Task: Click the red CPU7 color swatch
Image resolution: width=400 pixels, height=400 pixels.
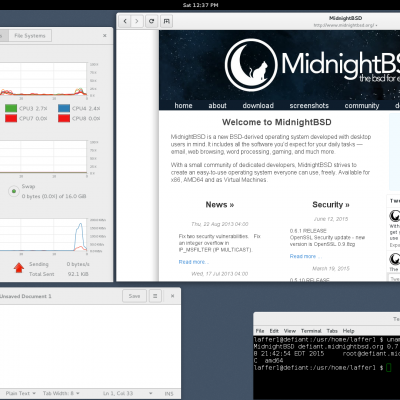Action: coord(11,118)
